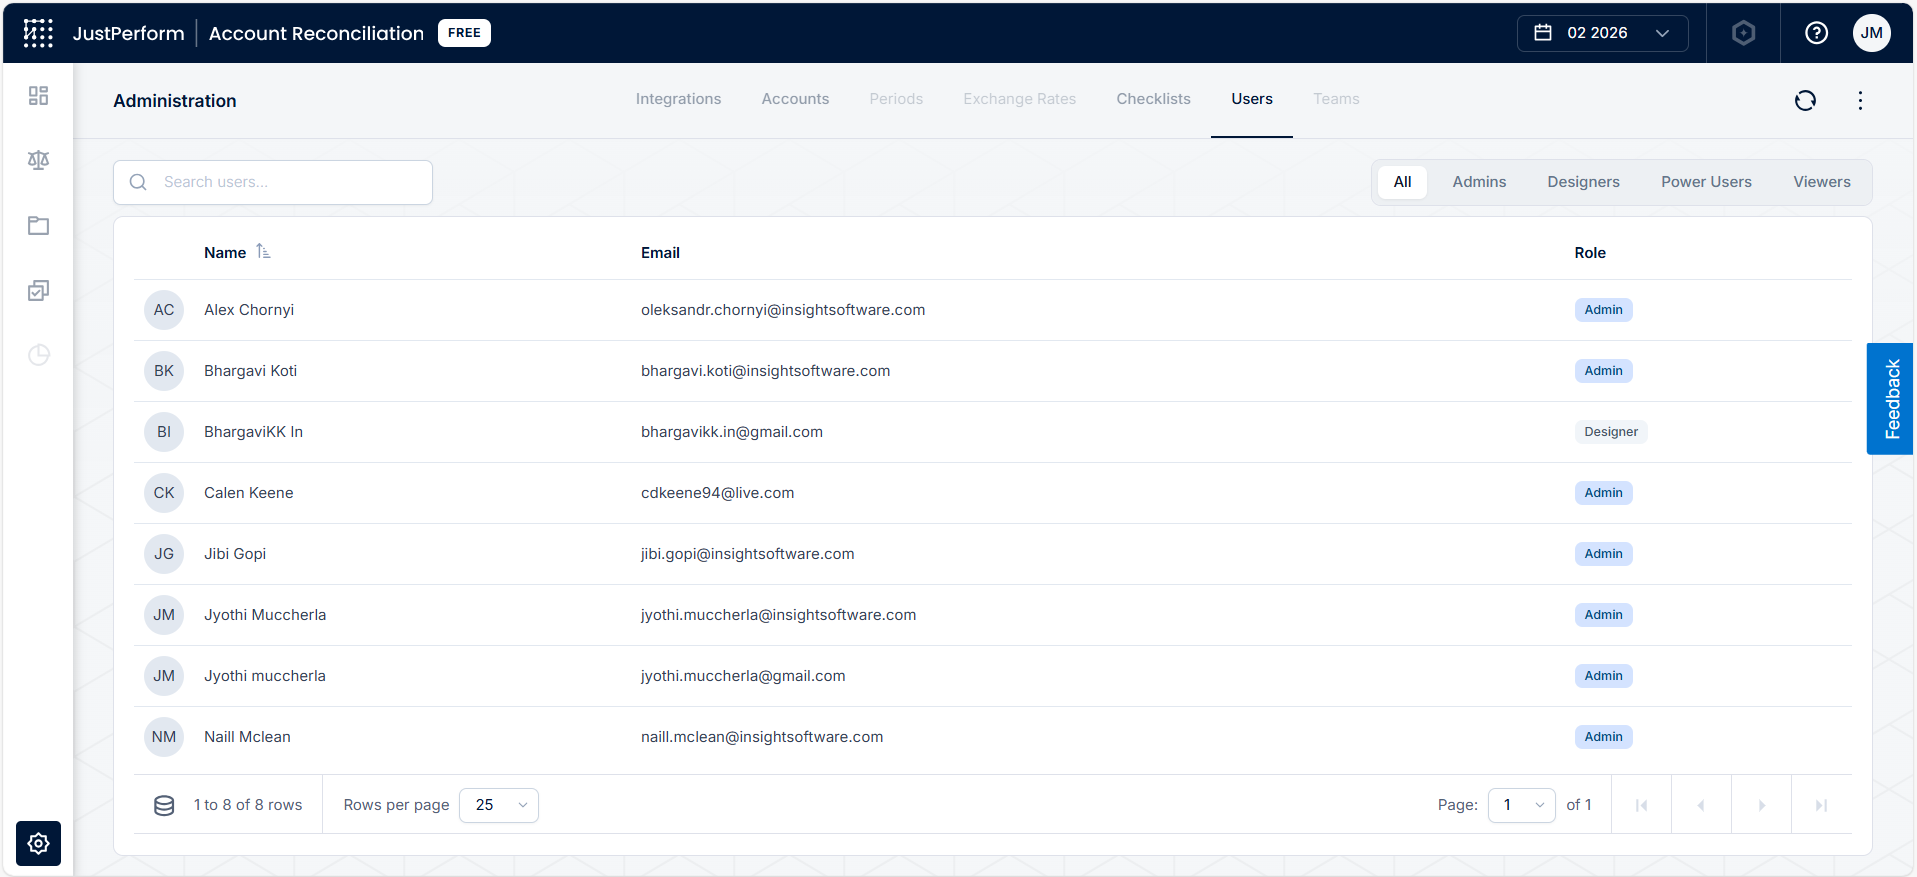1917x877 pixels.
Task: Switch to the Exchange Rates tab
Action: pyautogui.click(x=1019, y=99)
